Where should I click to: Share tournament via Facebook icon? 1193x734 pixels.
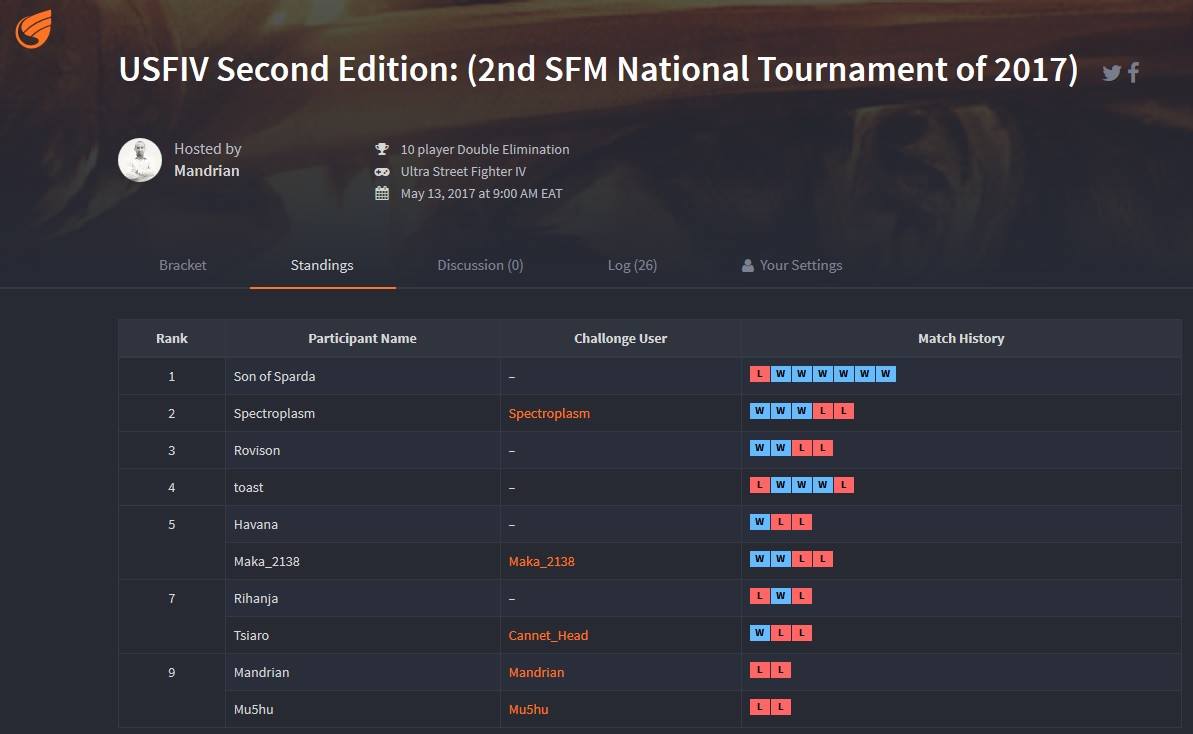click(1134, 72)
